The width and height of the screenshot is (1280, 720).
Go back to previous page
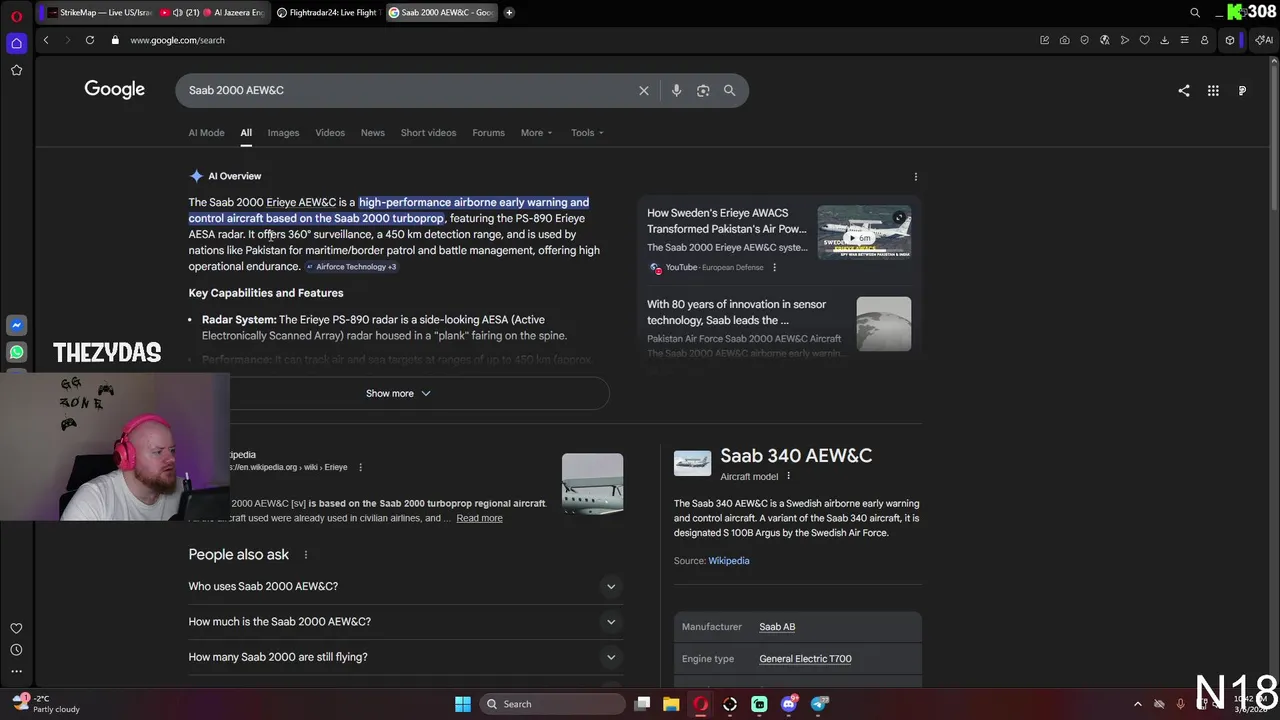46,40
